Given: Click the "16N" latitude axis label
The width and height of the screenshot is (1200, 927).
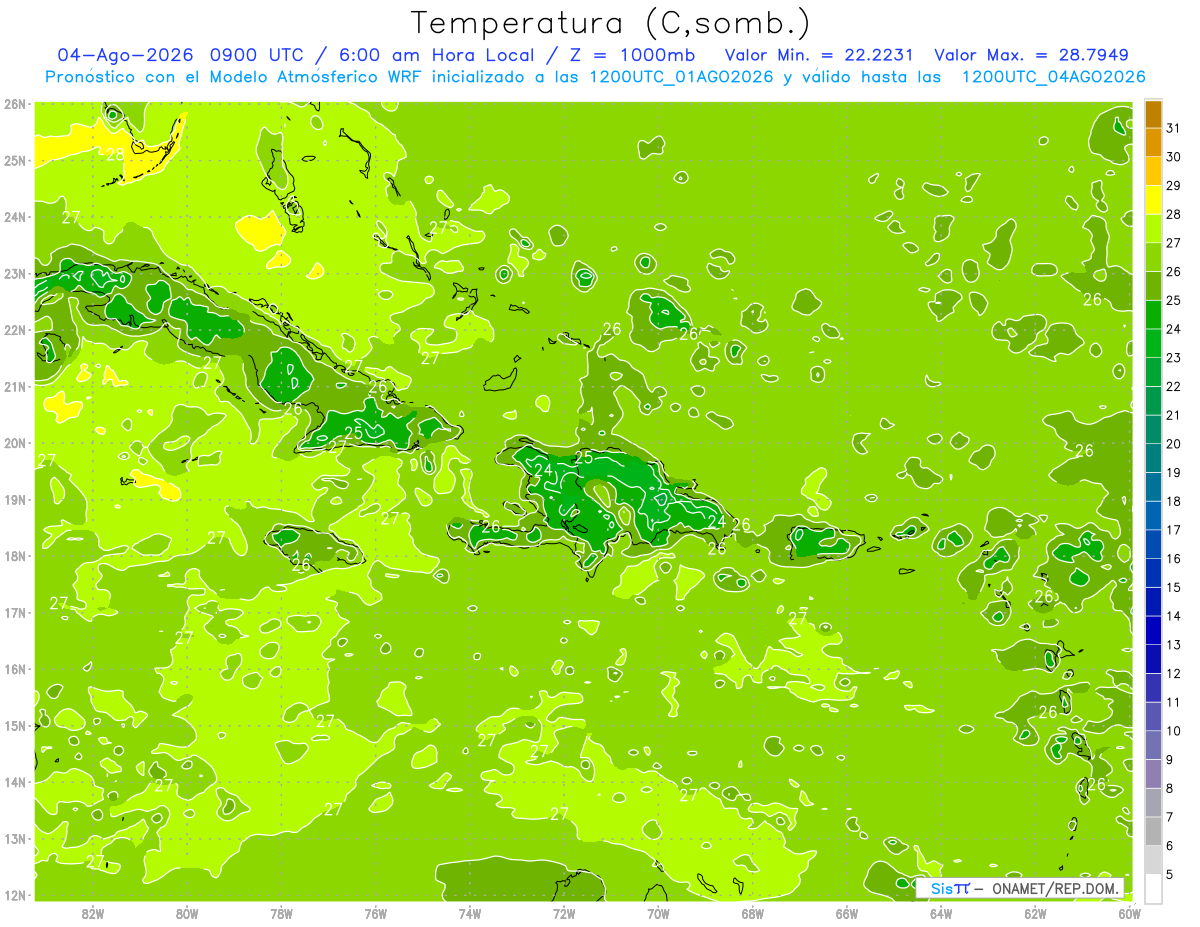Looking at the screenshot, I should [x=15, y=669].
